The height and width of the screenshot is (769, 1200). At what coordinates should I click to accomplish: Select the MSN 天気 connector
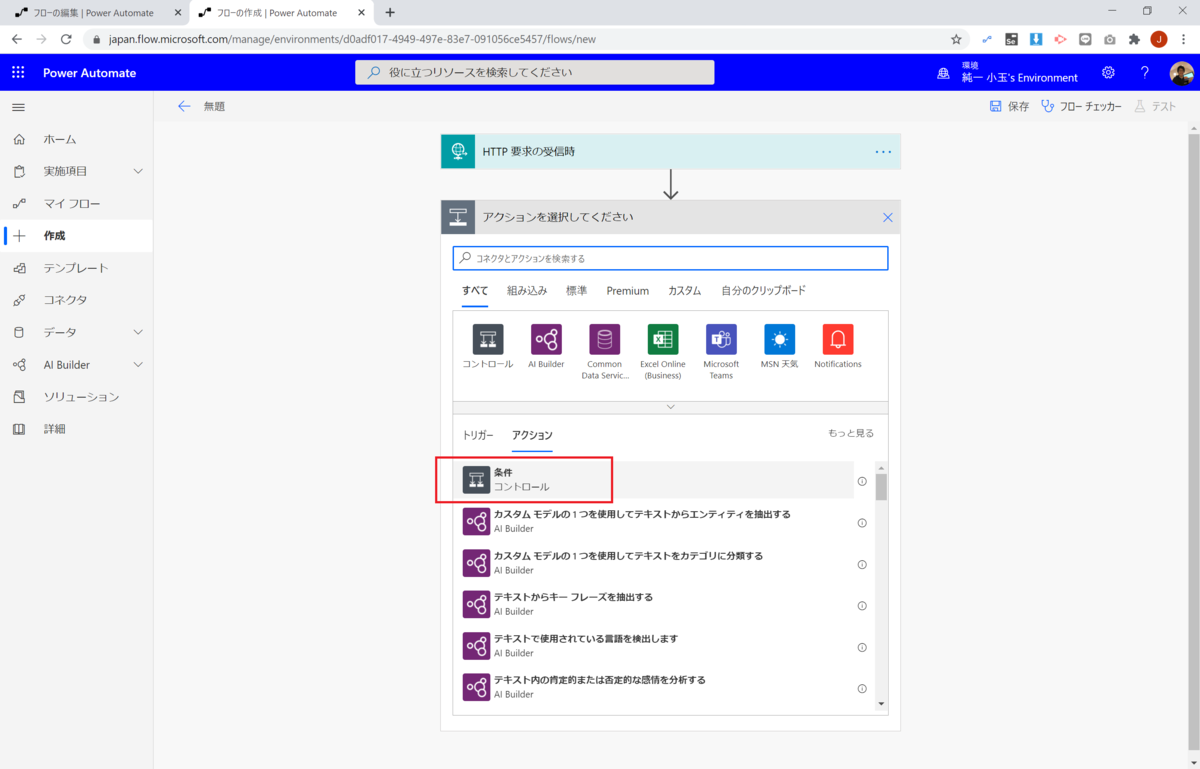(x=779, y=340)
